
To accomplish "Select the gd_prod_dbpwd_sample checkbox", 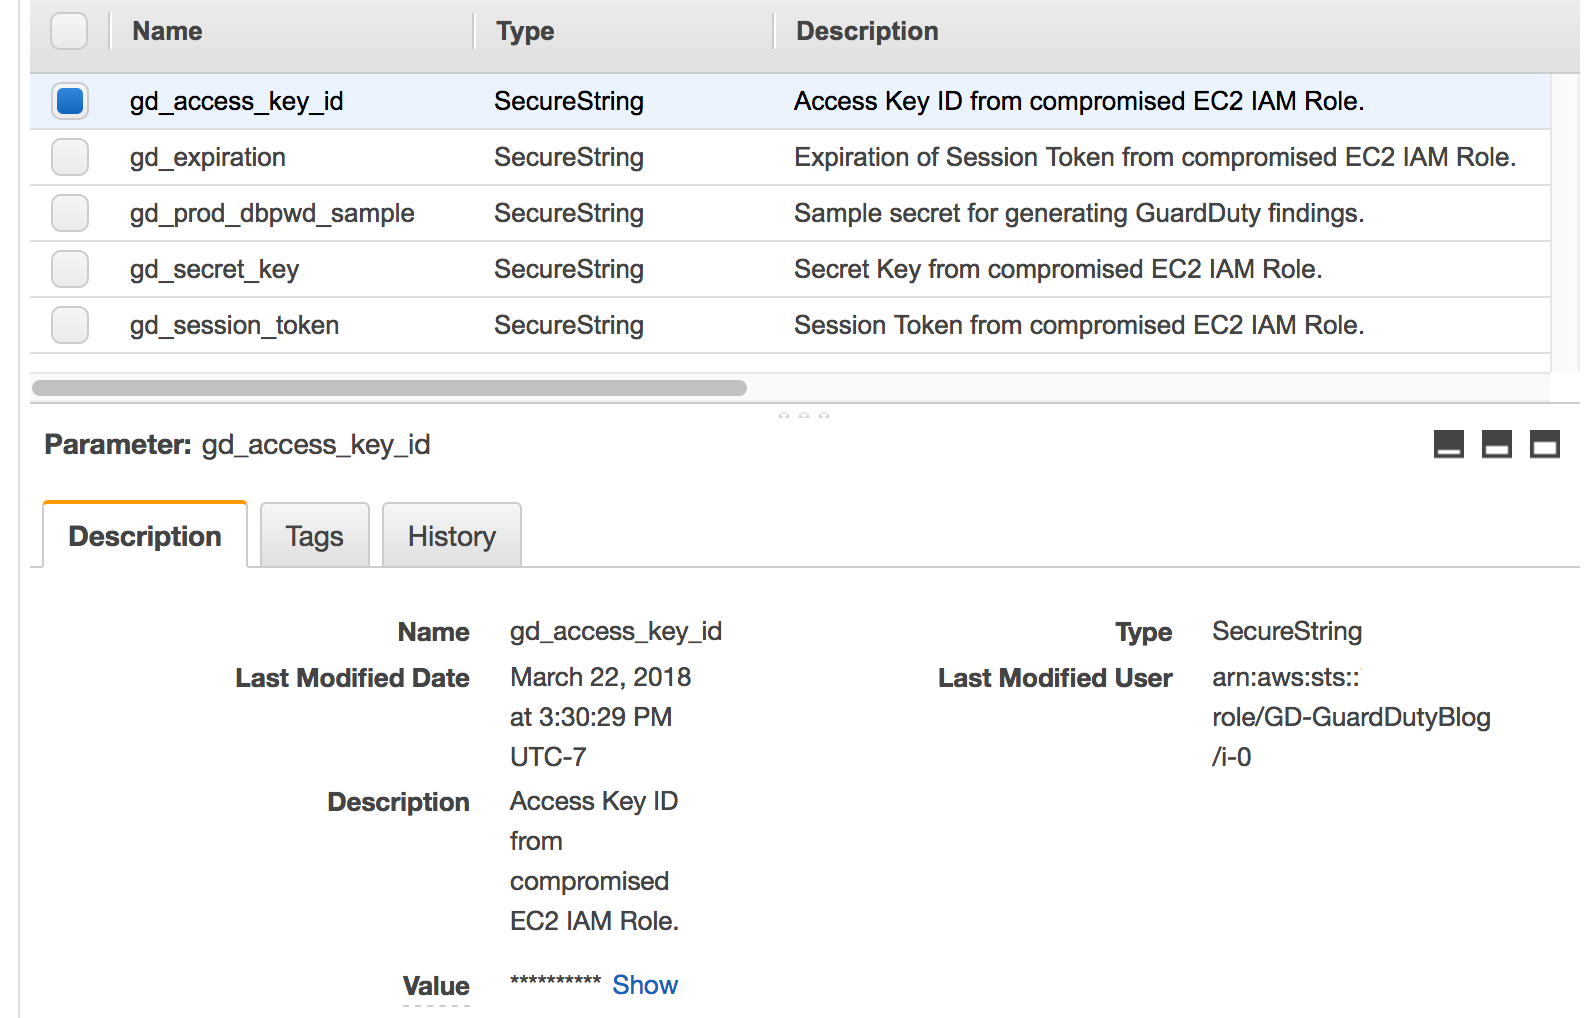I will (x=70, y=213).
